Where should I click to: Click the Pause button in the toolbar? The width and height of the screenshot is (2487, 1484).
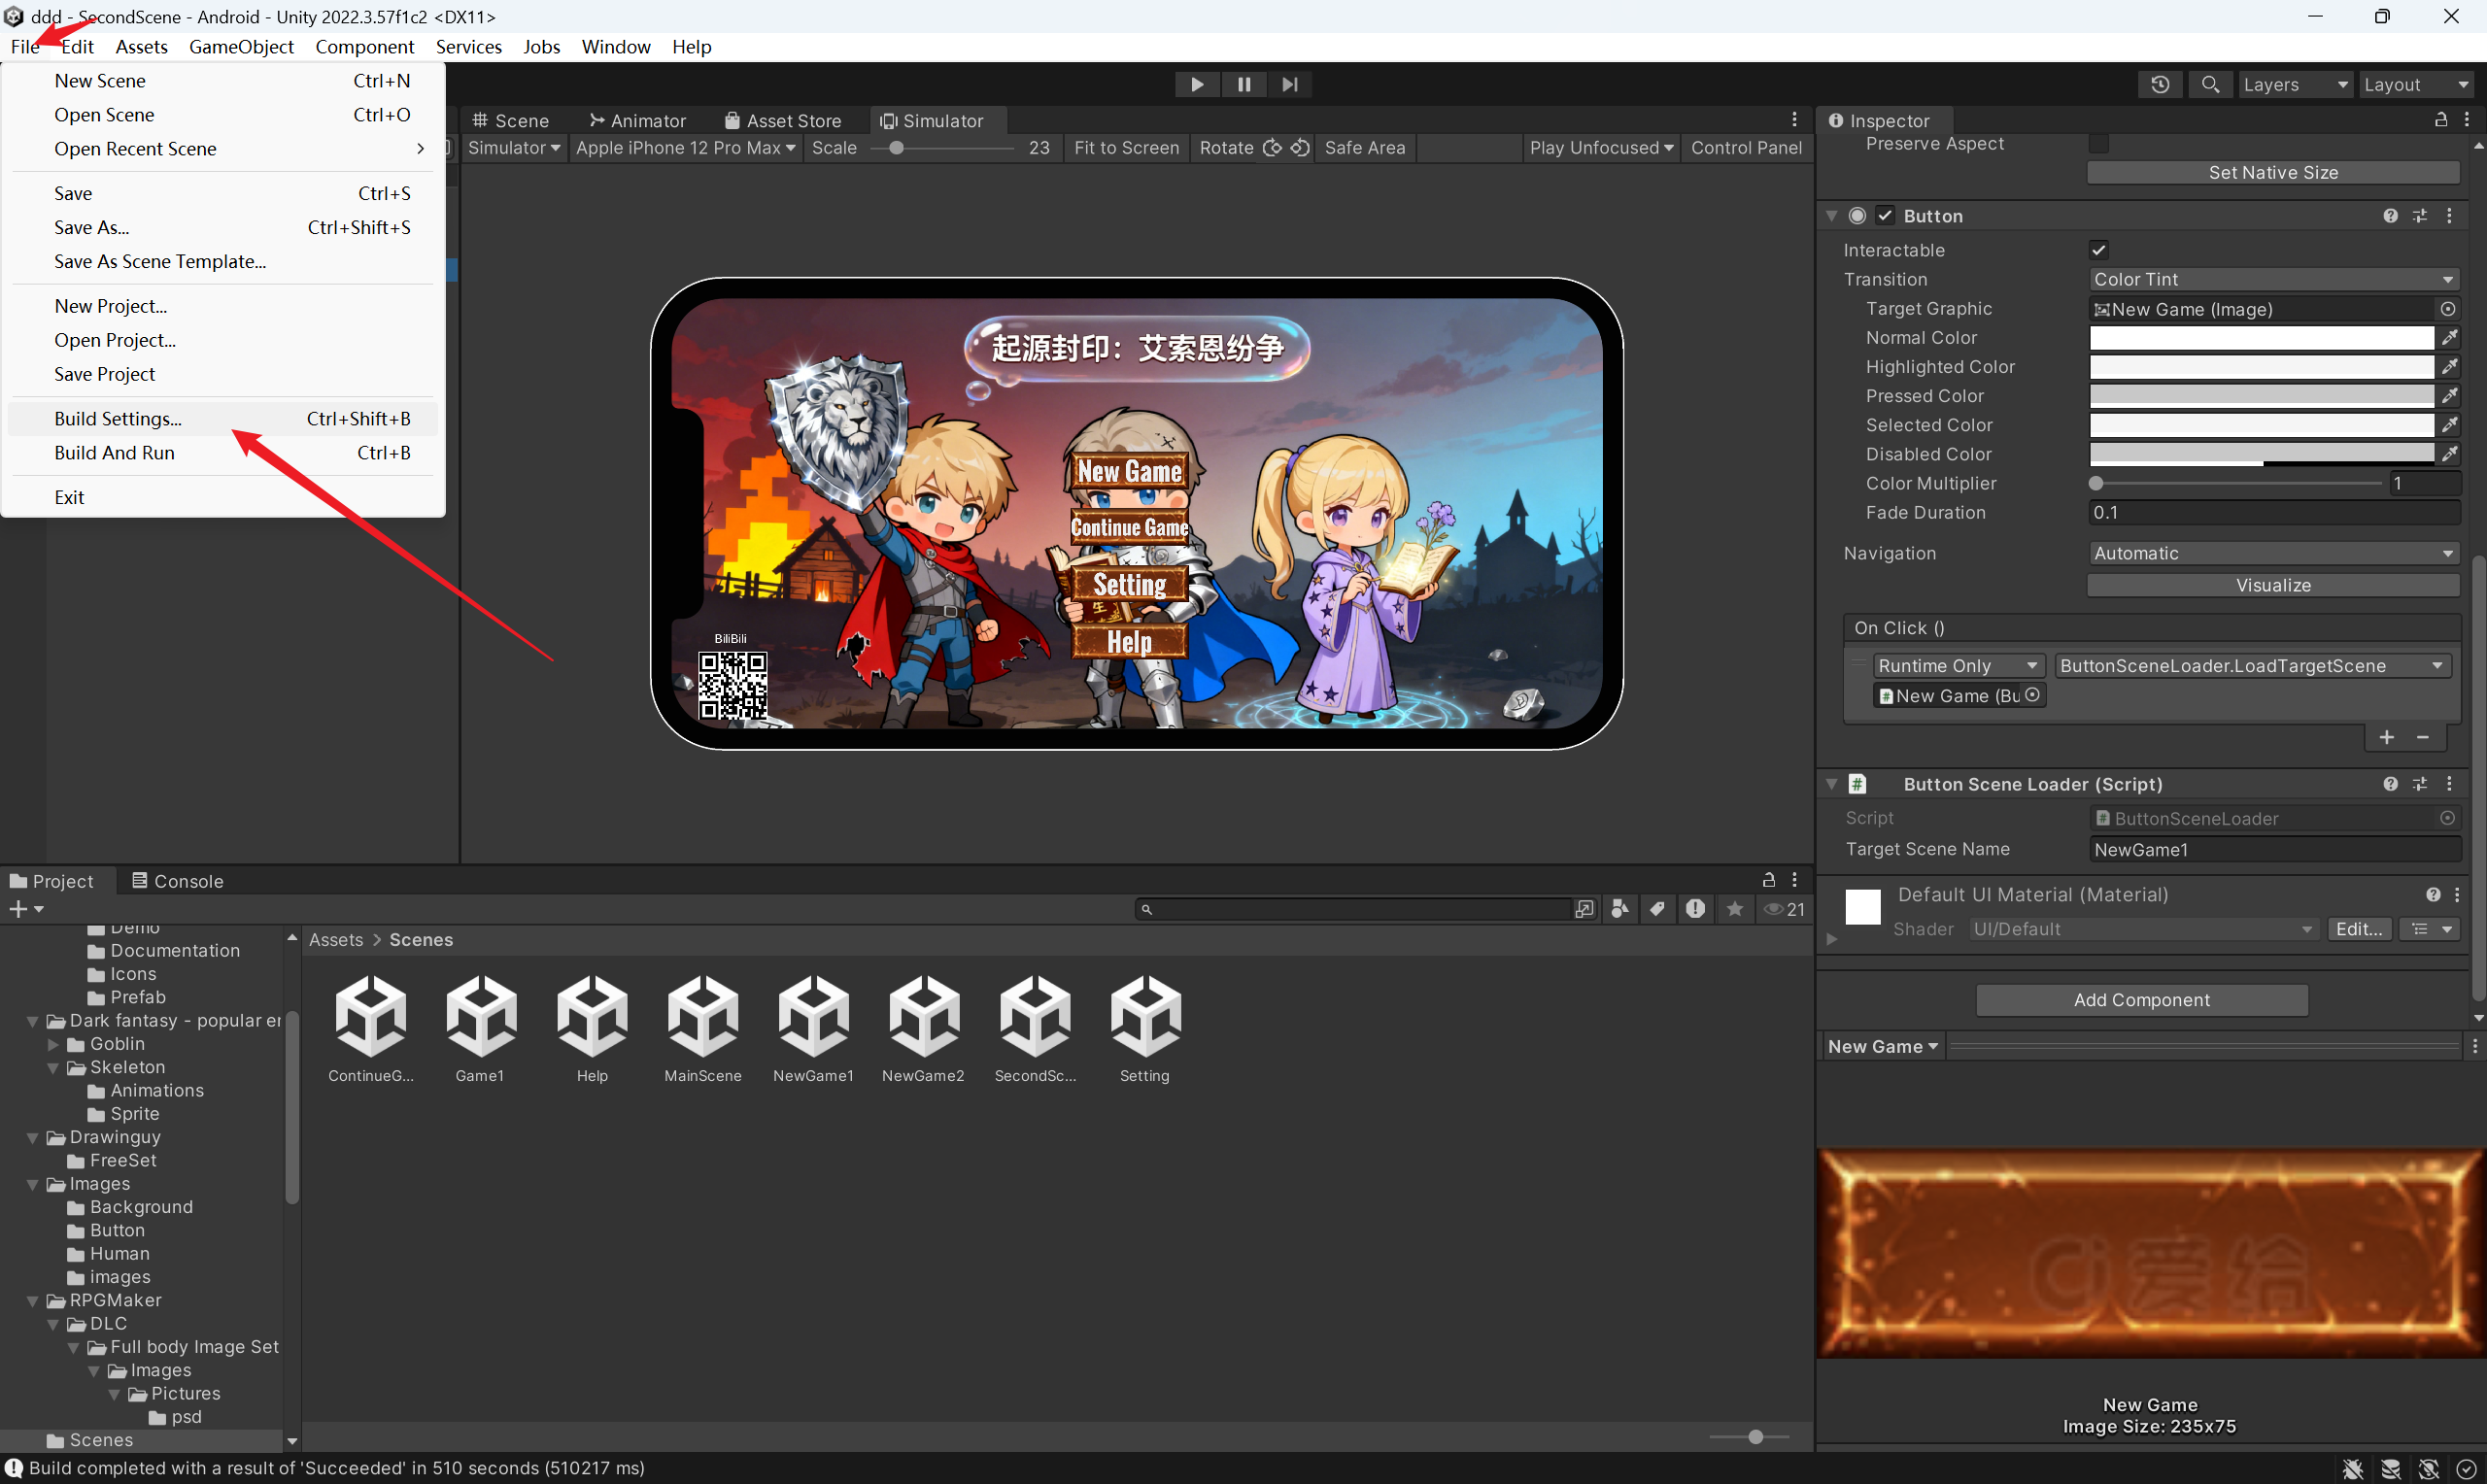coord(1243,85)
